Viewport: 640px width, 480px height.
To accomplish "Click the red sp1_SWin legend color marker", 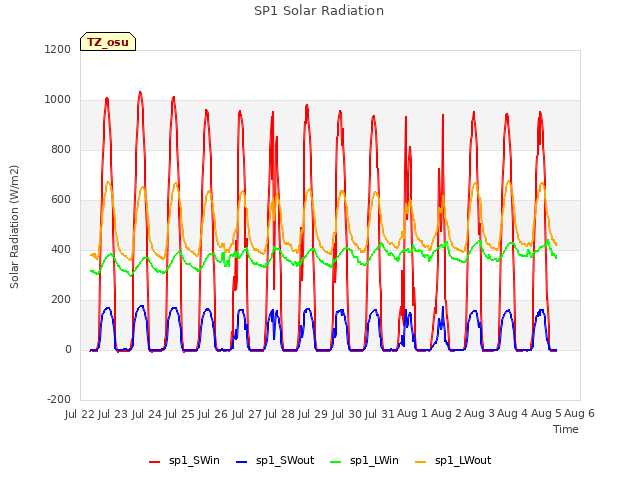I will tap(155, 462).
